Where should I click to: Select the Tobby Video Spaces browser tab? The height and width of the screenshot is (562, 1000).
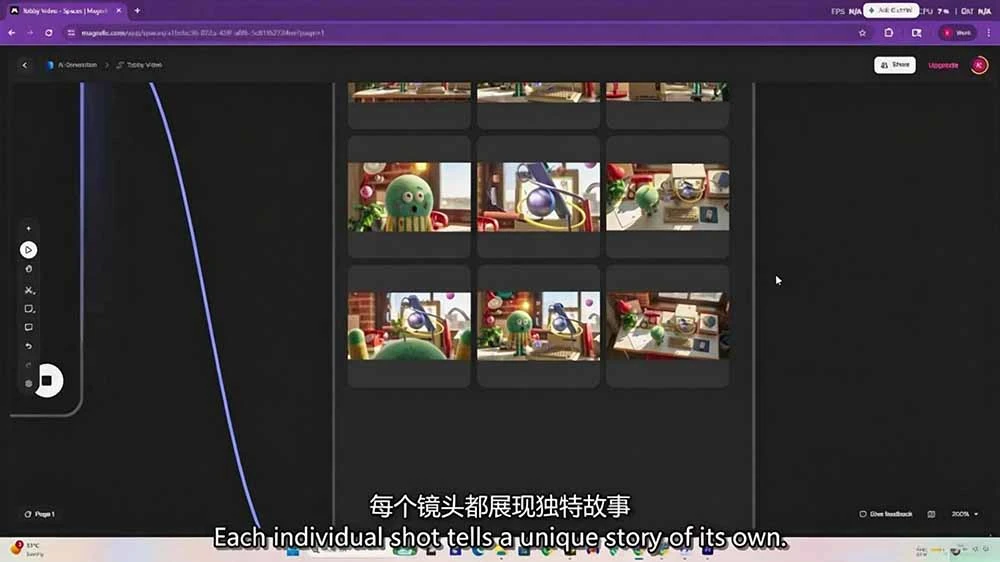[x=64, y=11]
